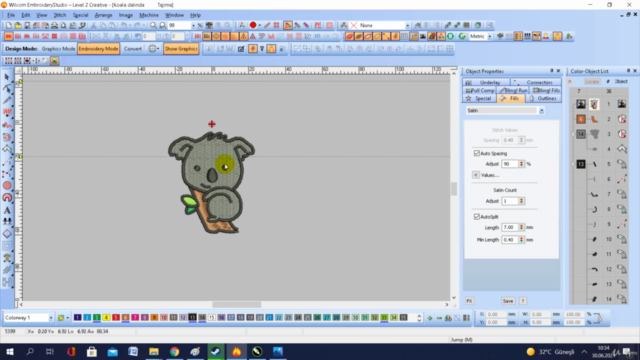Open the zoom level dropdown

(x=193, y=25)
